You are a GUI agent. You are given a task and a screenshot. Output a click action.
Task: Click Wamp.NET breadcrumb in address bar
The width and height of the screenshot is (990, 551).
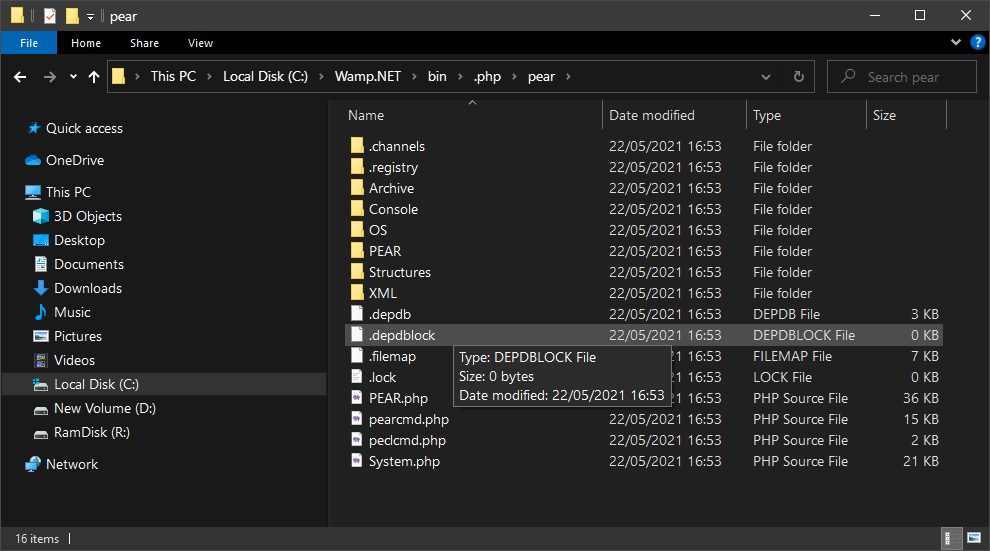click(x=367, y=76)
